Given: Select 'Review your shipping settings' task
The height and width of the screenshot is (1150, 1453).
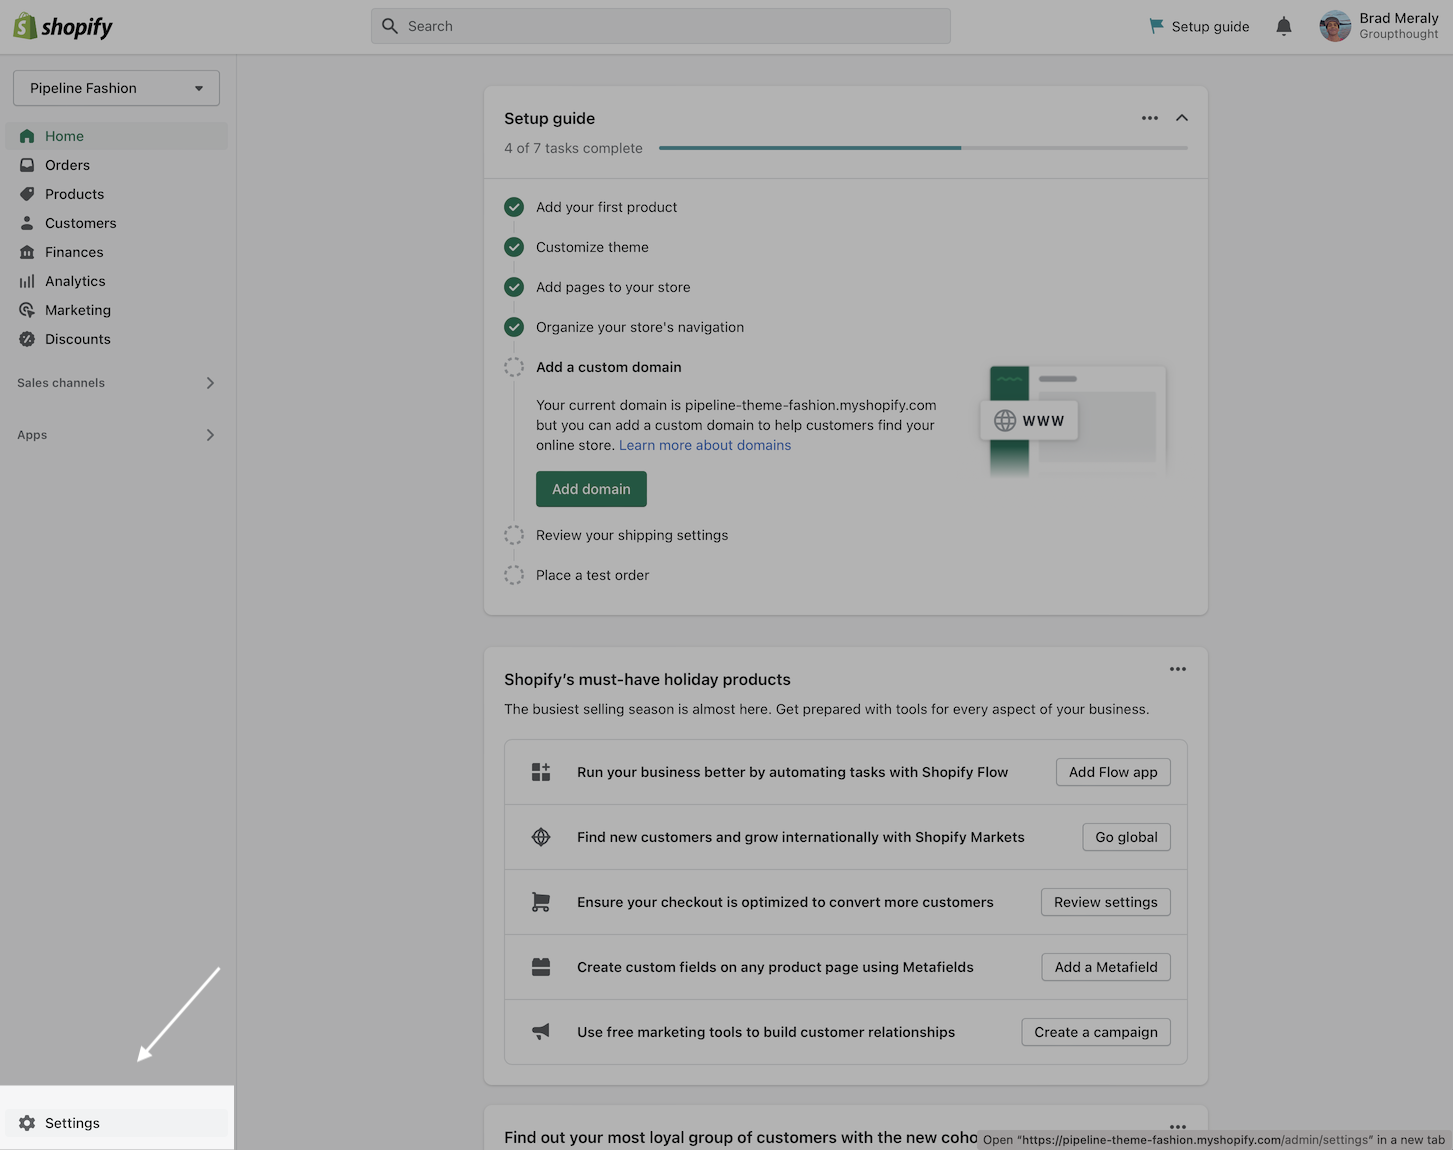Looking at the screenshot, I should click(632, 535).
